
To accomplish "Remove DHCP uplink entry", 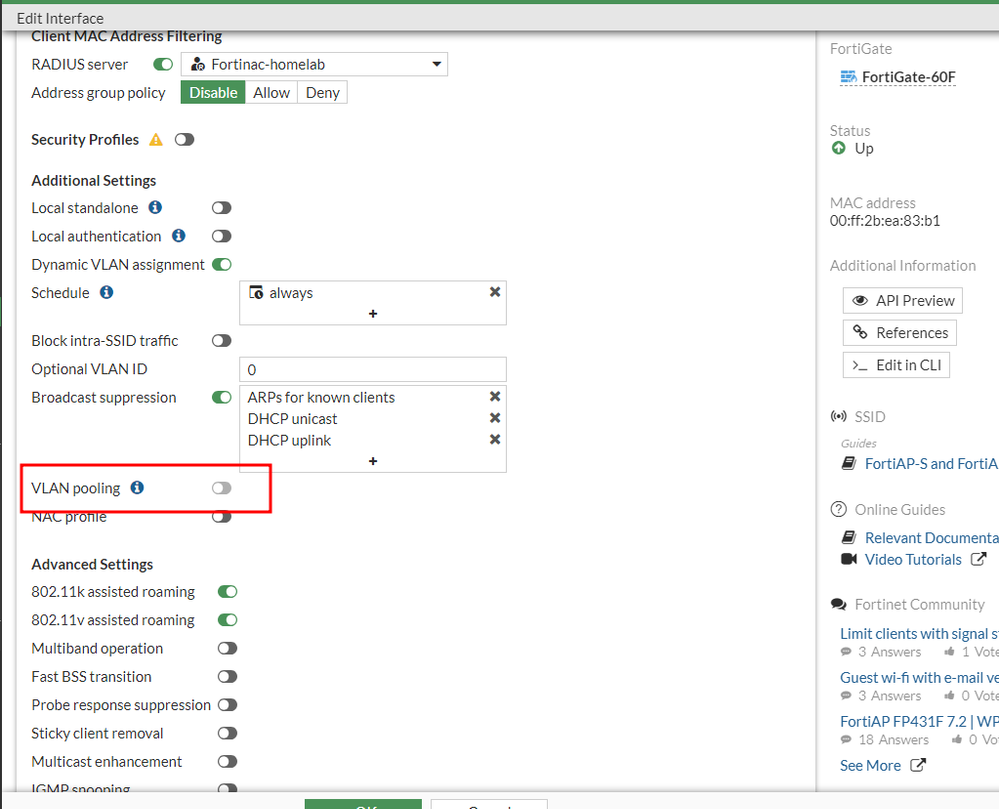I will coord(494,440).
